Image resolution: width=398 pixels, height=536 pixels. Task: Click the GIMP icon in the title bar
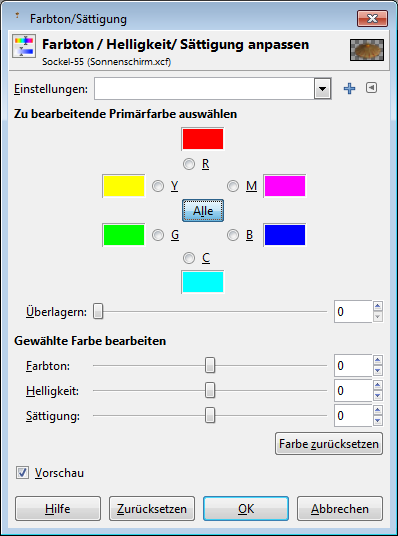[17, 16]
